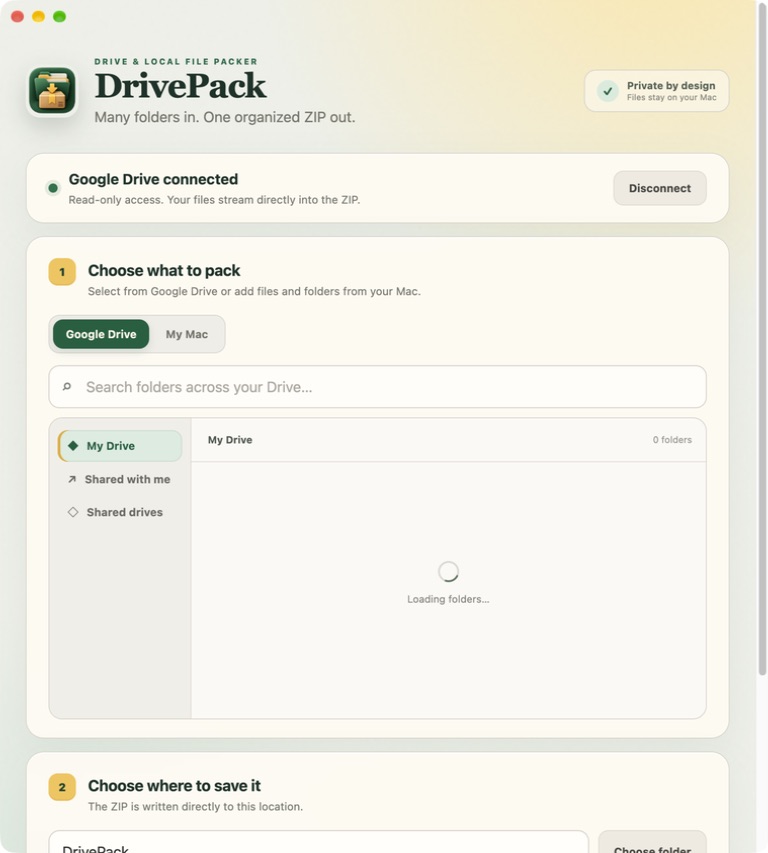Click the My Drive diamond icon
Screen dimensions: 768x853
pyautogui.click(x=73, y=446)
